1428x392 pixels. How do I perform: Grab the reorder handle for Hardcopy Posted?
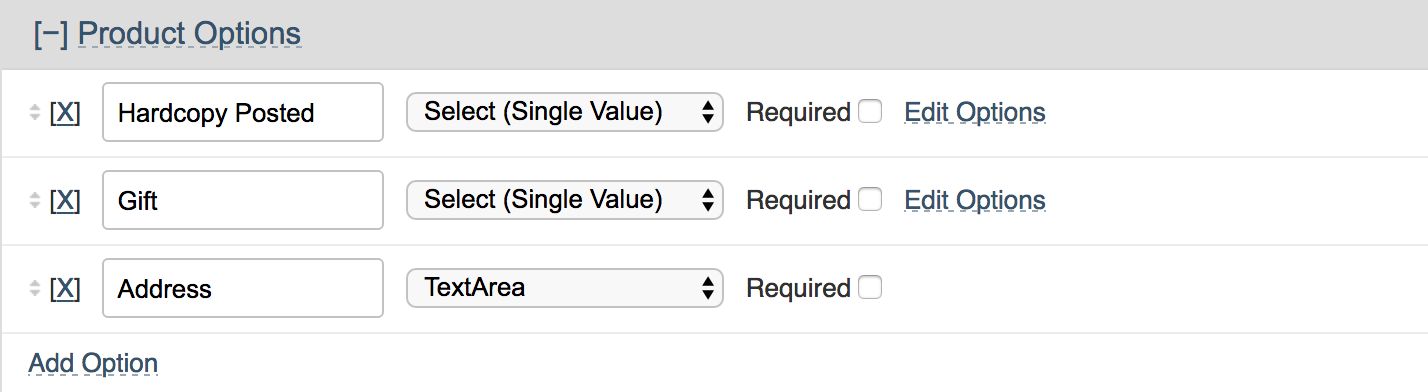click(x=35, y=113)
